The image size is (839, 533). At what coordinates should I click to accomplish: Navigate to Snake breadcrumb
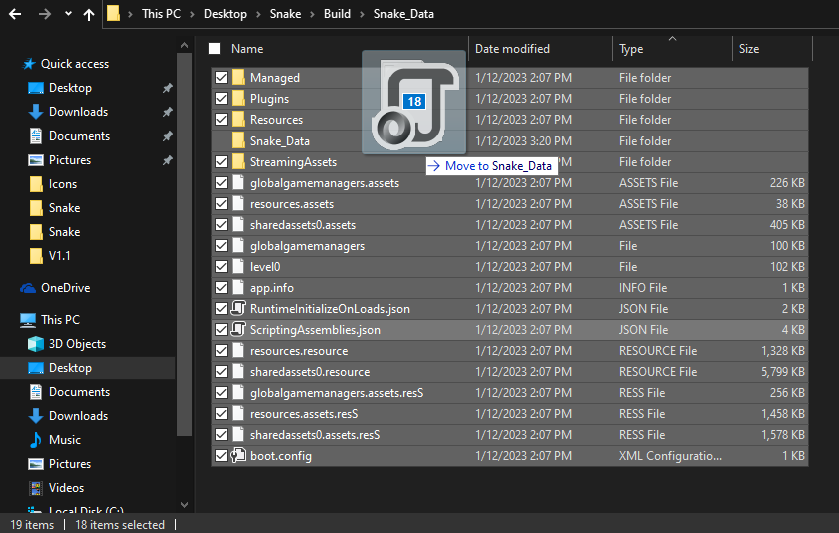[285, 14]
